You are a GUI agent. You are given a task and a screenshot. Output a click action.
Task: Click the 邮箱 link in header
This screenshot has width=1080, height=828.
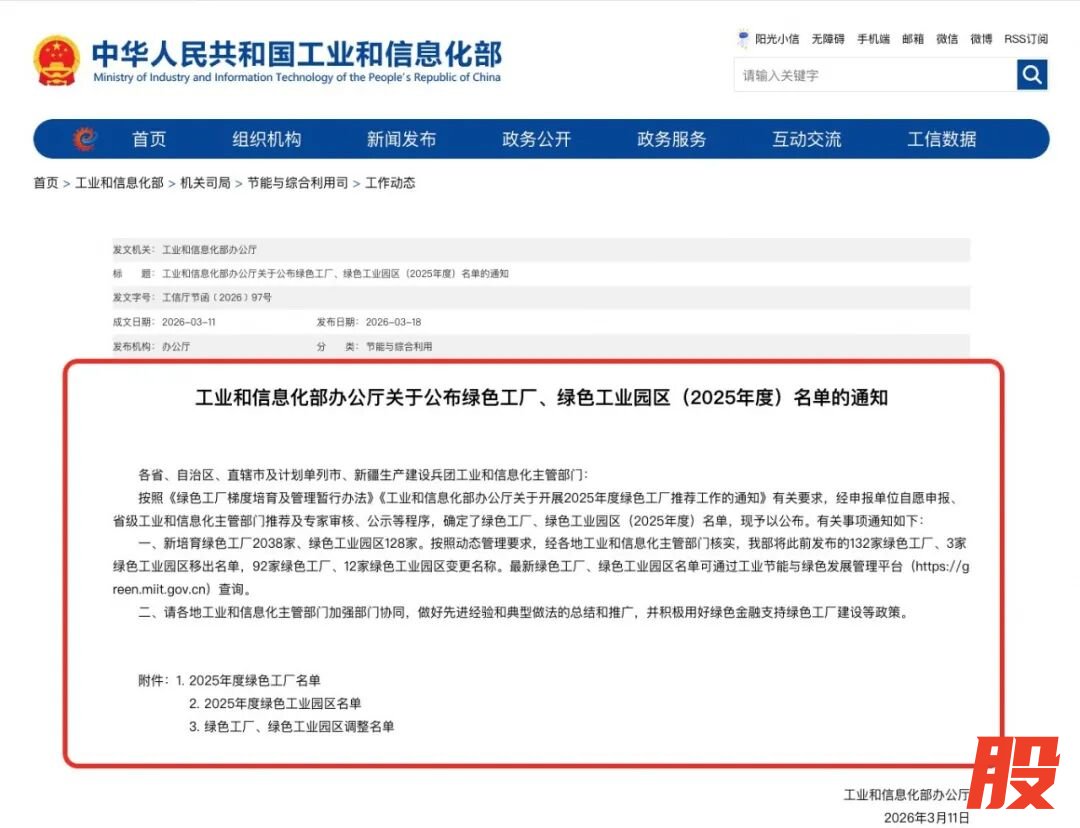pyautogui.click(x=912, y=39)
